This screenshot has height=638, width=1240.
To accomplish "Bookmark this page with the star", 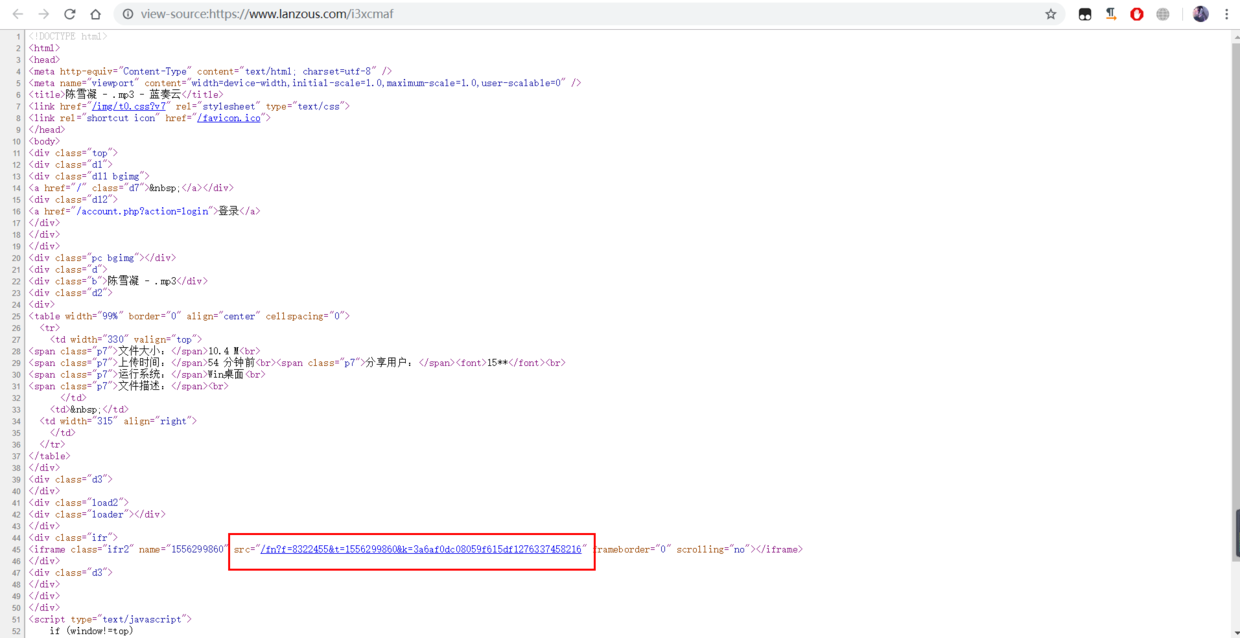I will pos(1051,14).
